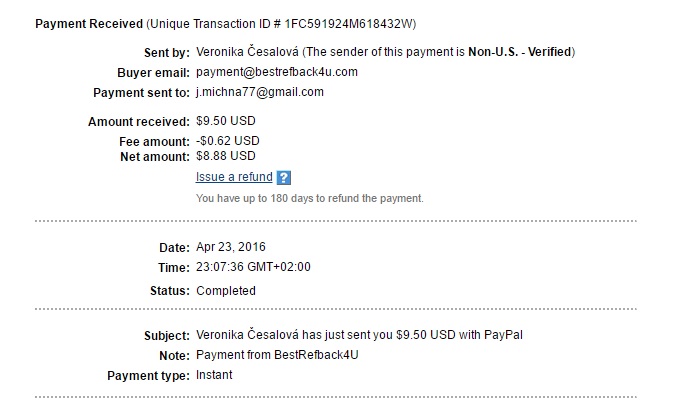Click the note Payment from BestRefback4U
This screenshot has height=411, width=696.
[277, 355]
